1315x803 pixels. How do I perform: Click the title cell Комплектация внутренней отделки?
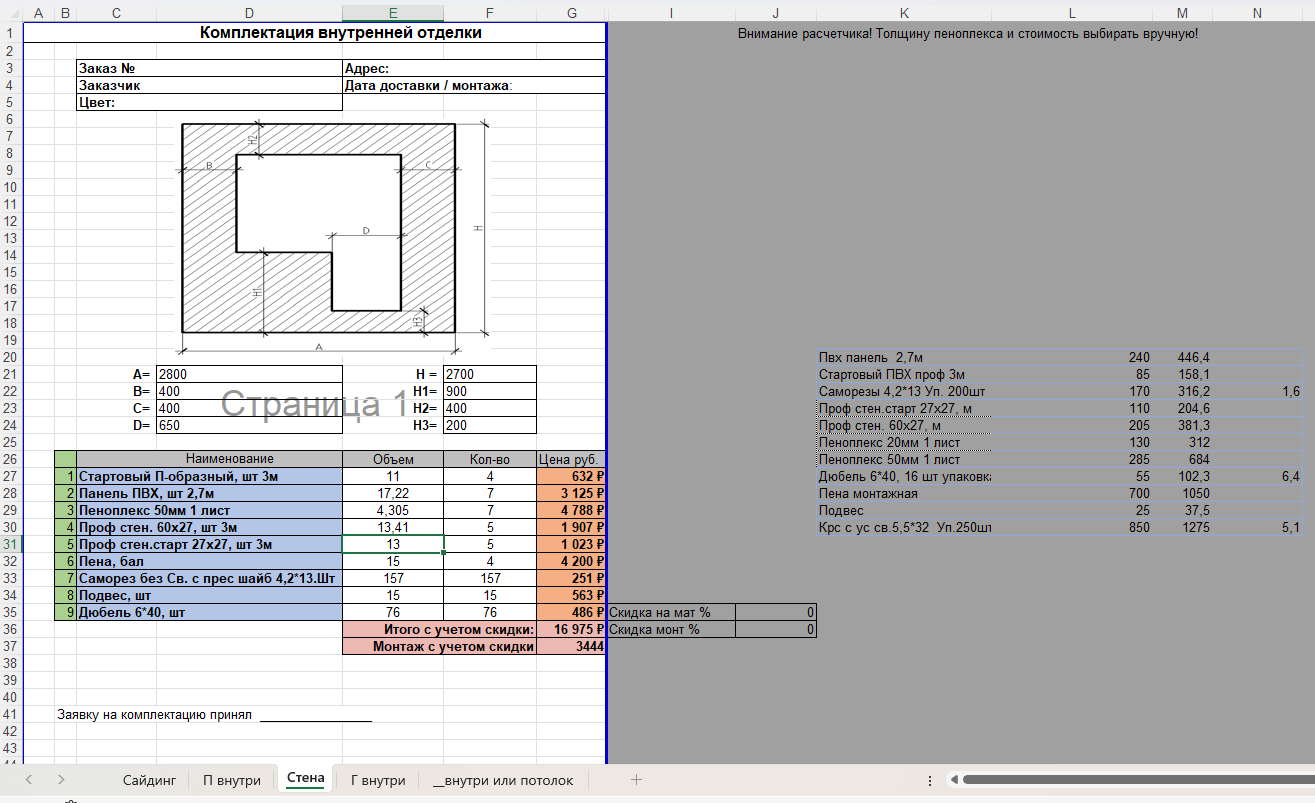[341, 32]
